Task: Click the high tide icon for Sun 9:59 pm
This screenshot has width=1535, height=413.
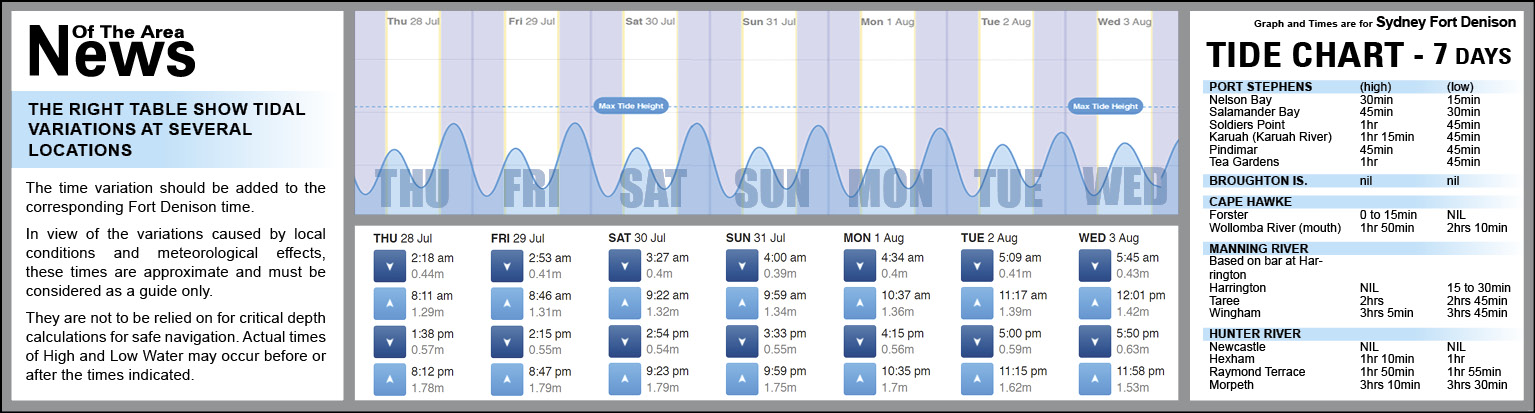Action: point(743,378)
